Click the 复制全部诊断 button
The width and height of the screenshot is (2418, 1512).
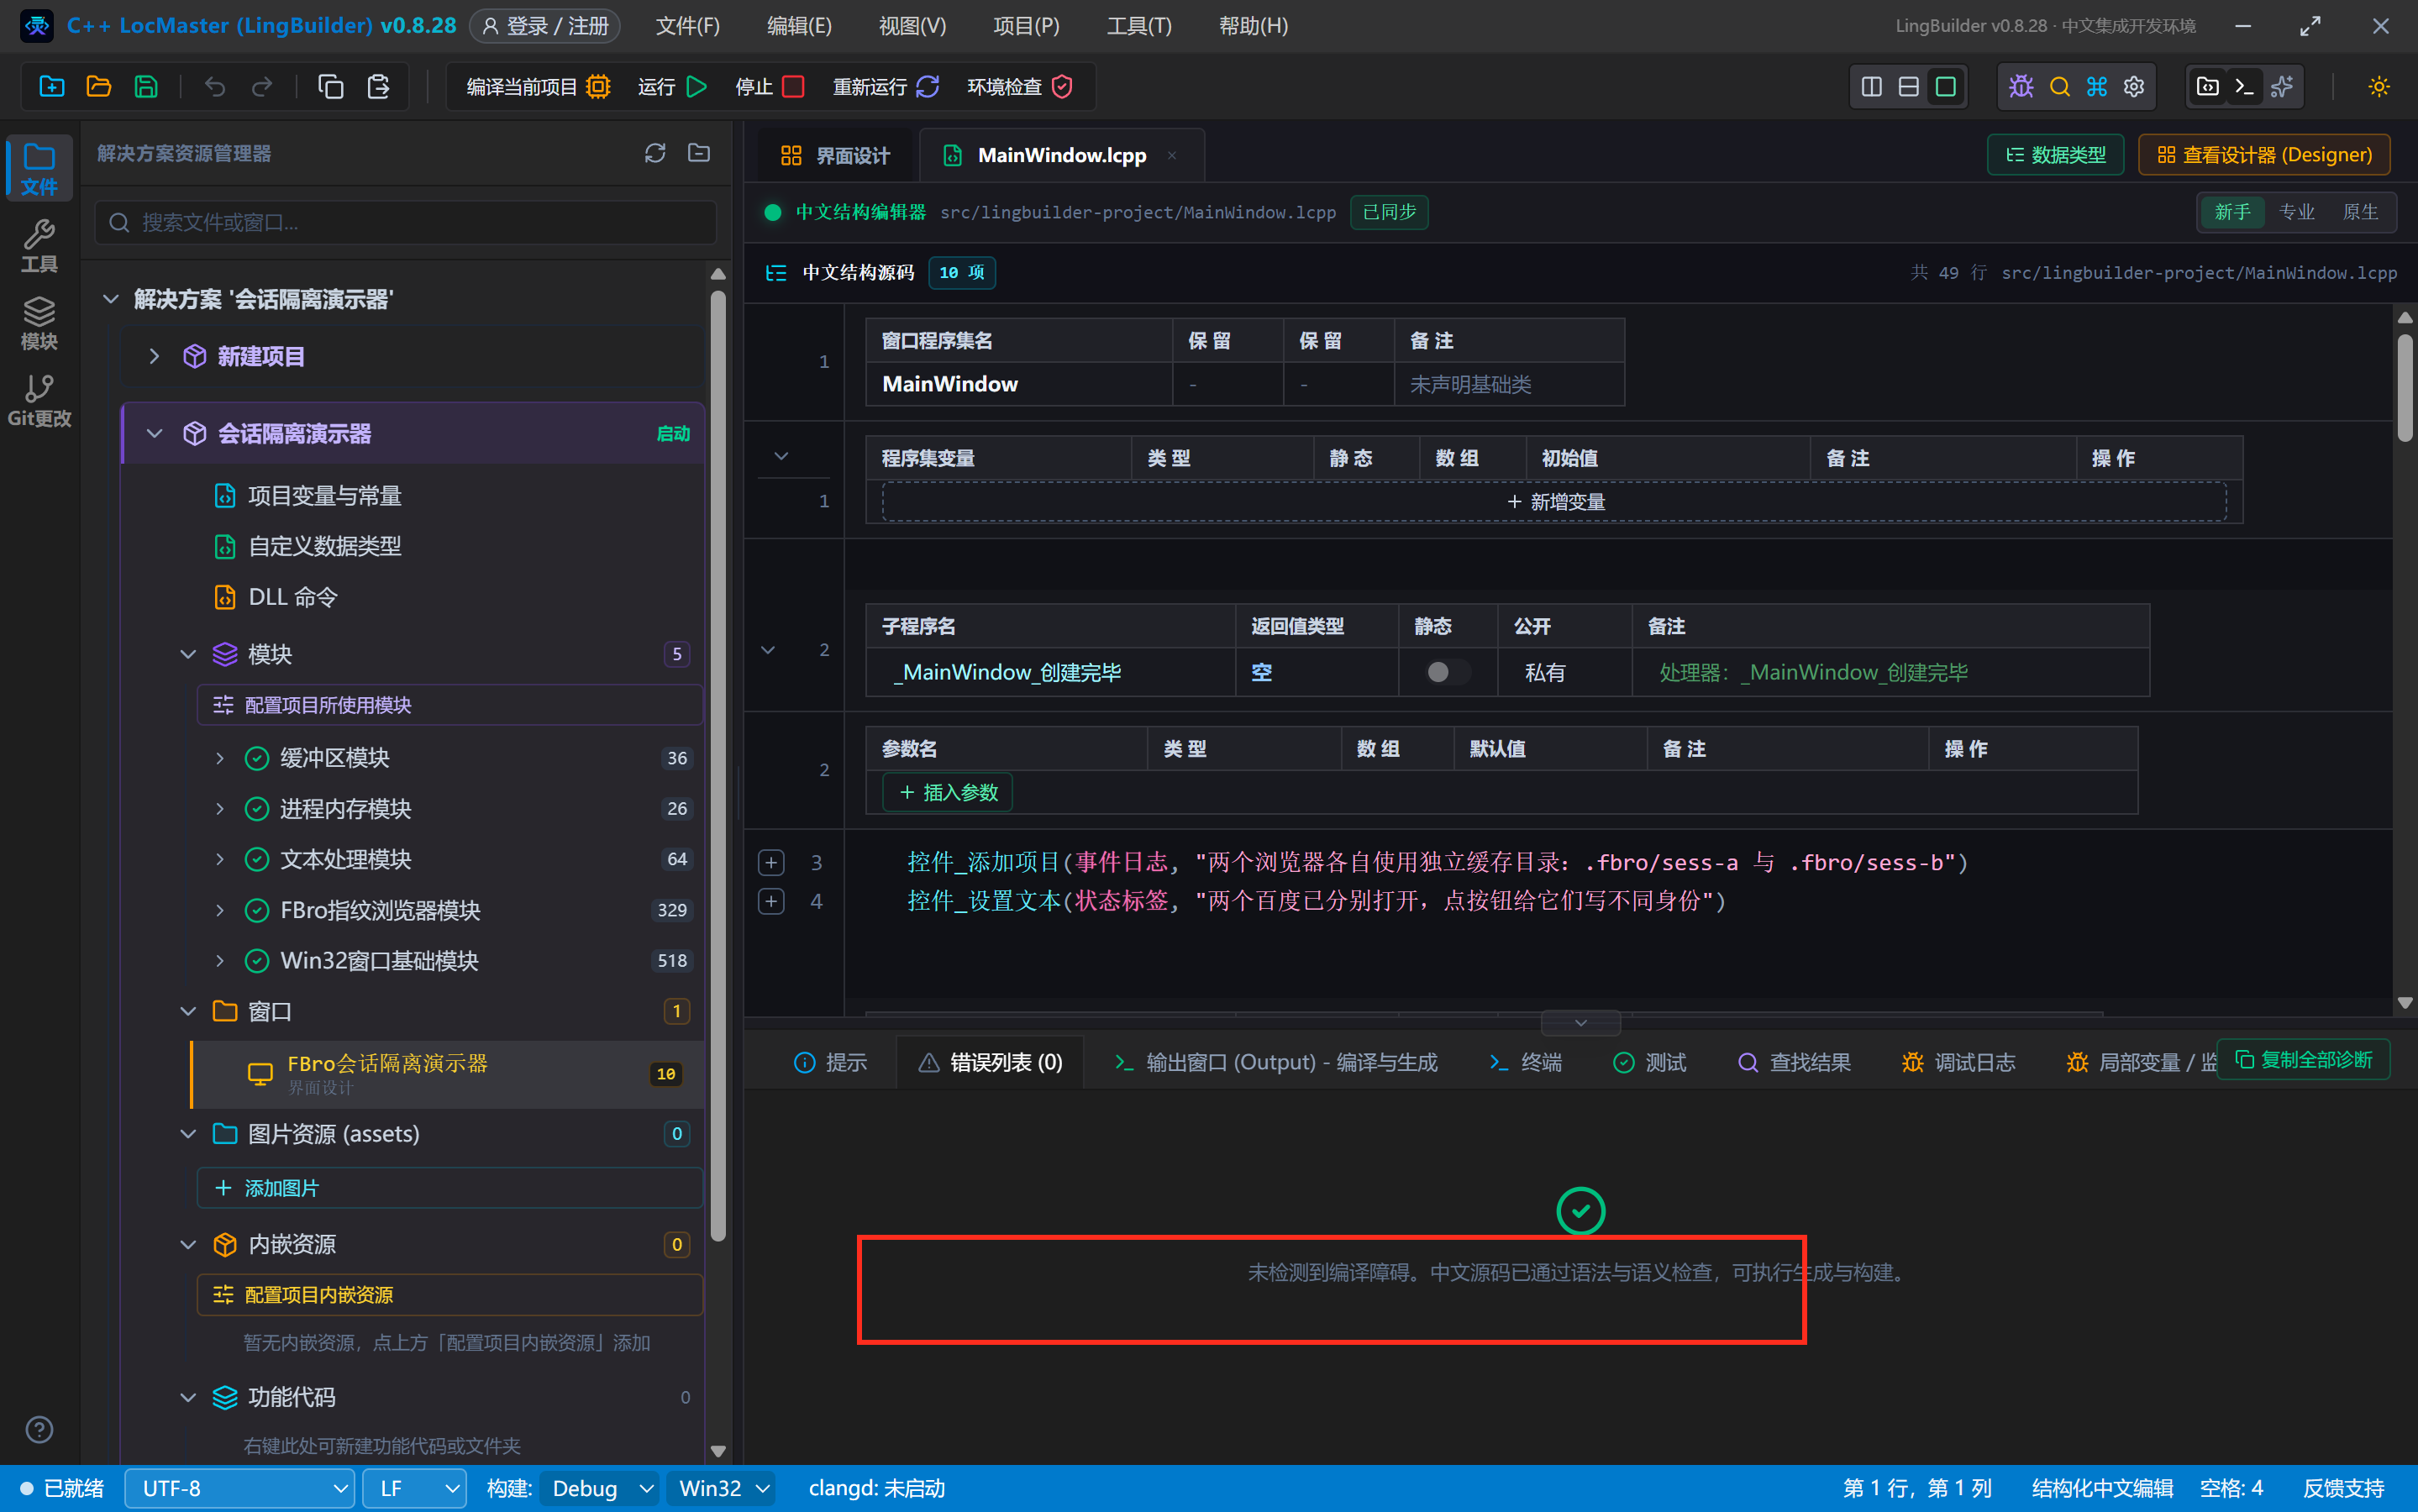(x=2303, y=1059)
